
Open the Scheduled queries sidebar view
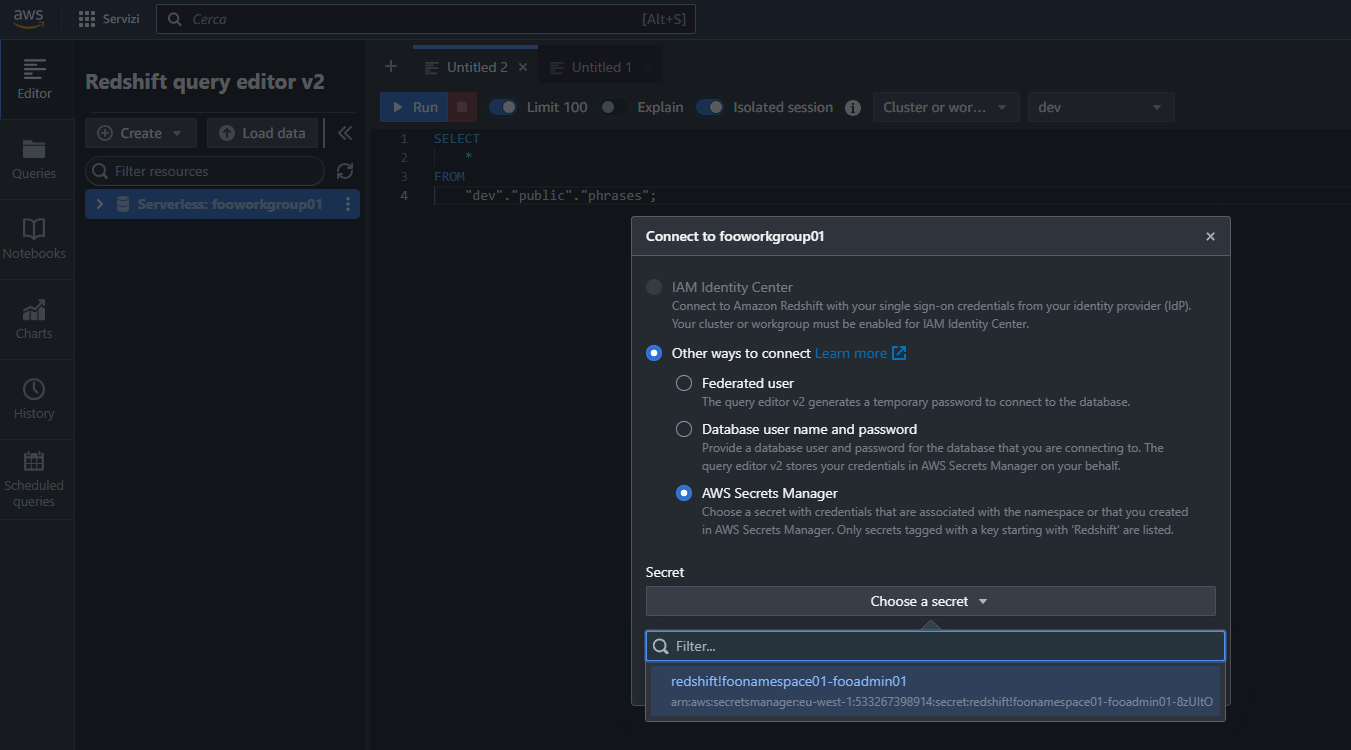(35, 480)
